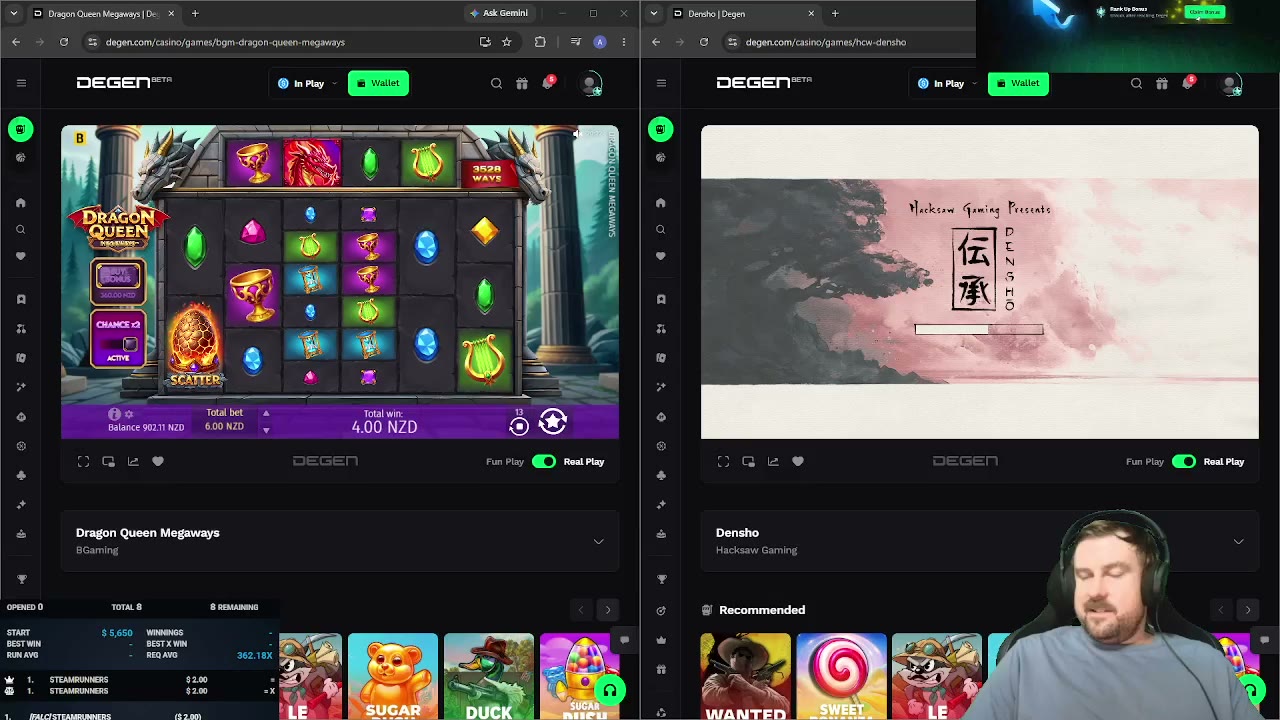The height and width of the screenshot is (720, 1280).
Task: Click Buy Bonus in Dragon Queen slot
Action: click(118, 281)
